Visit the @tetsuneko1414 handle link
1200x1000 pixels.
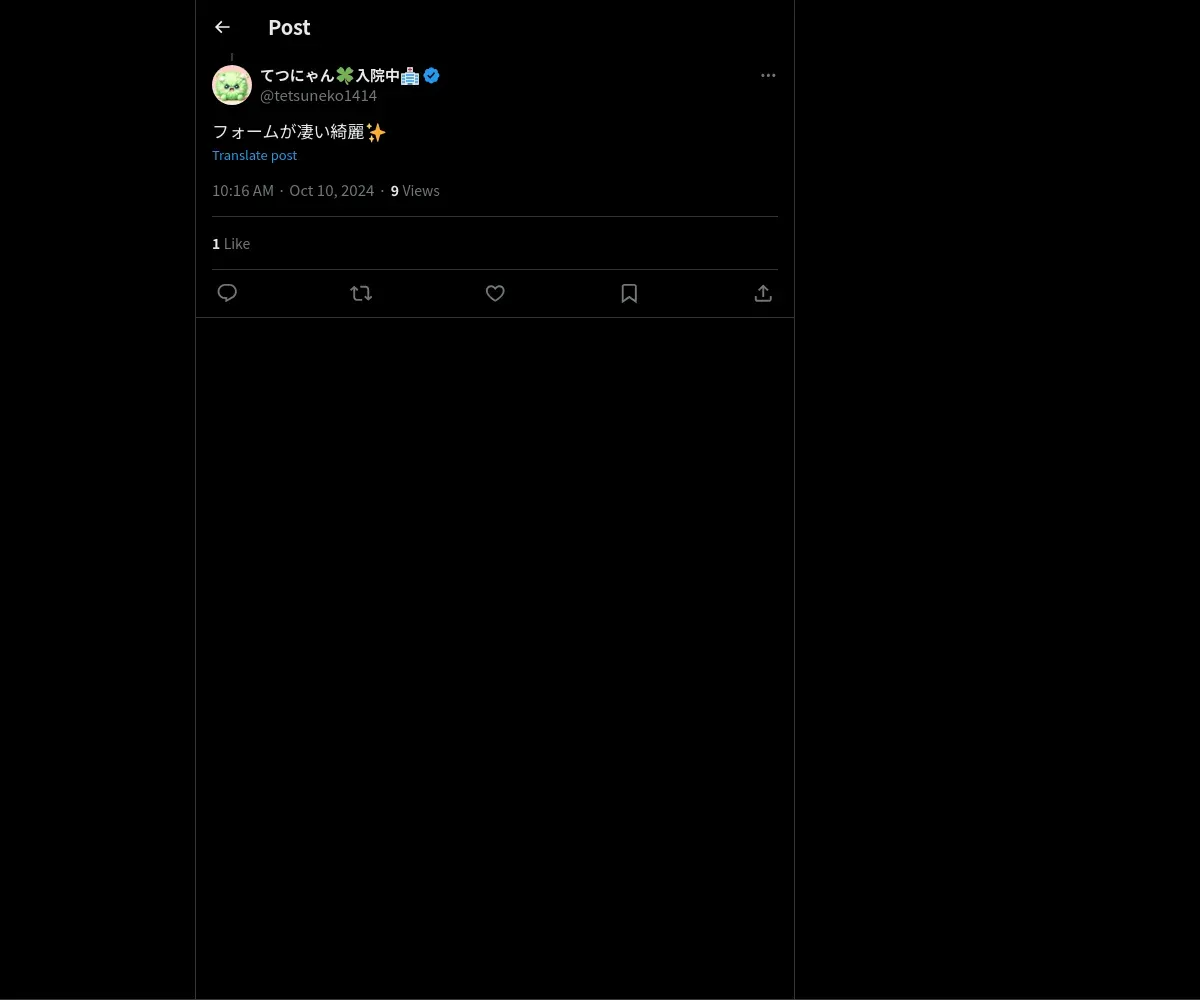[318, 96]
